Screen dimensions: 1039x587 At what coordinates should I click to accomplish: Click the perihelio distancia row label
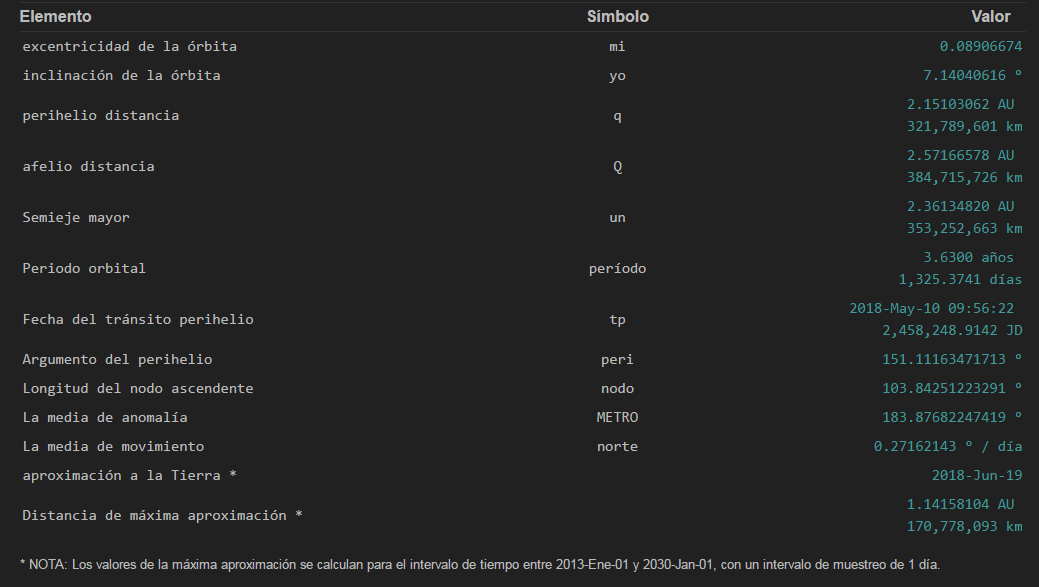click(101, 116)
